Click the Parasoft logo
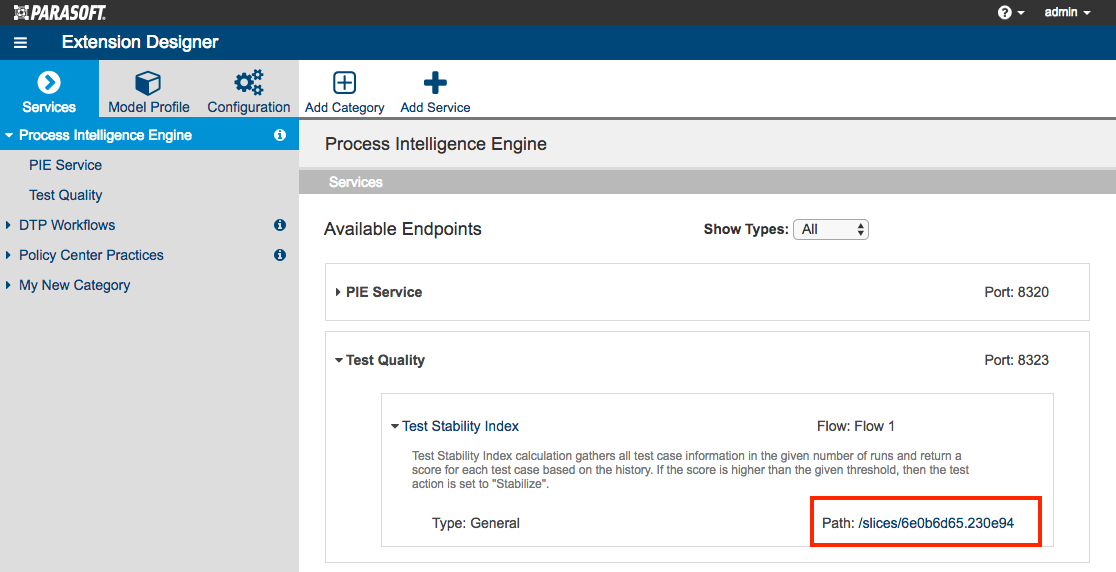Screen dimensions: 1116x572 [x=60, y=12]
